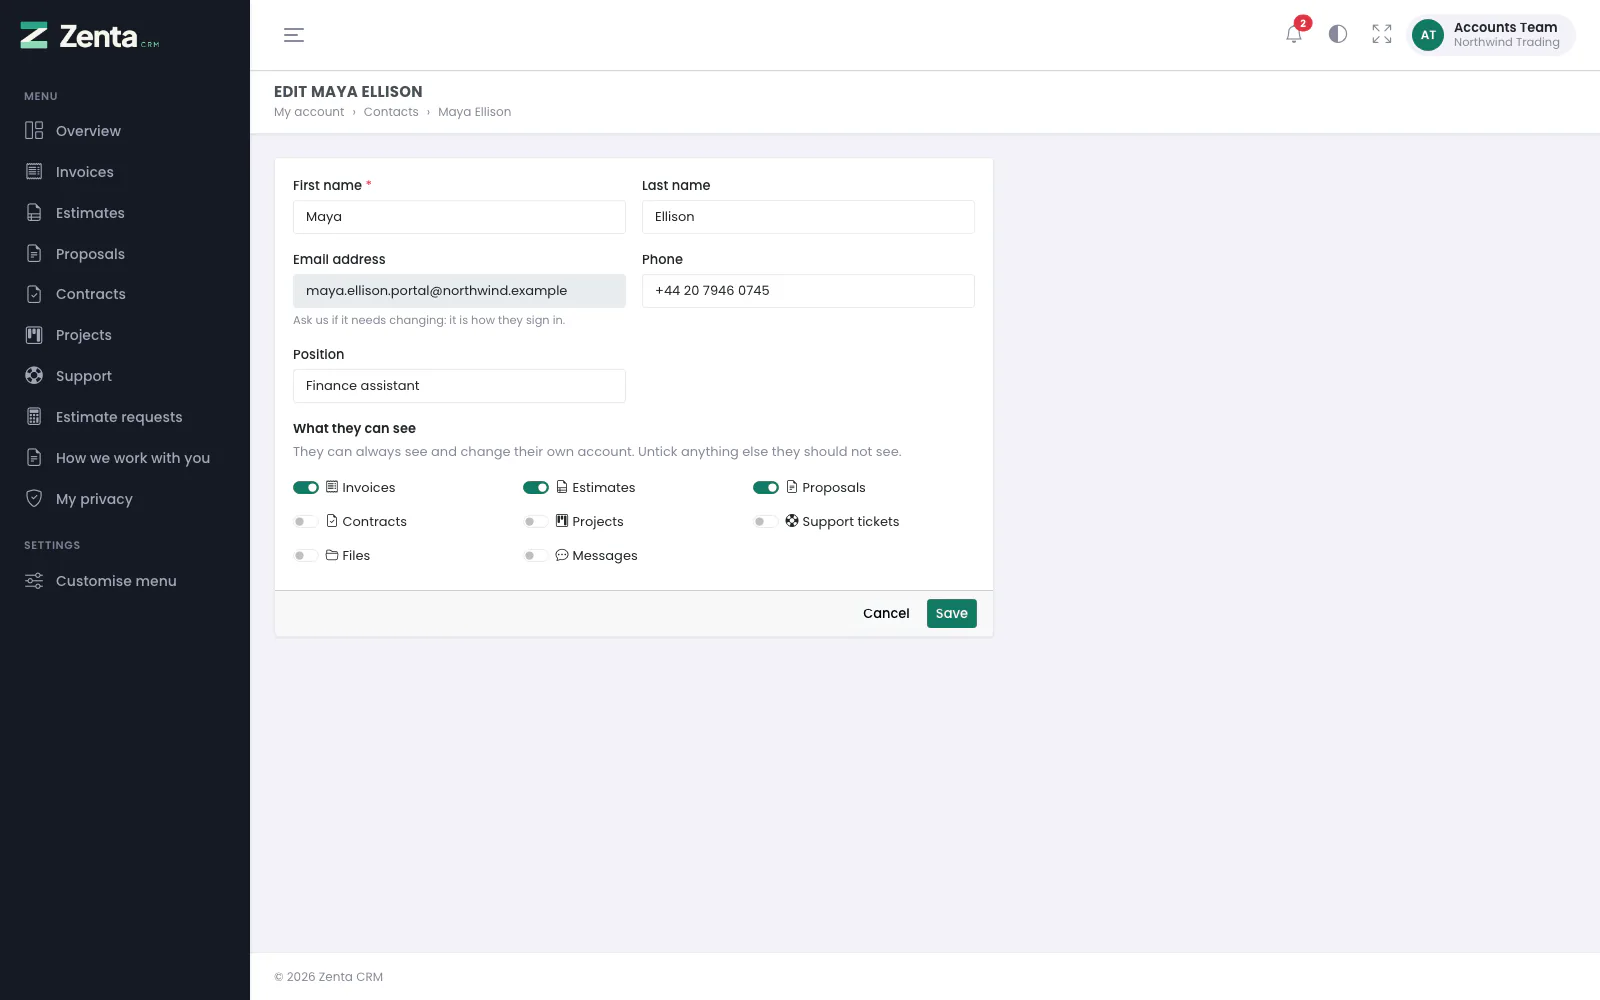
Task: Click the My privacy shield icon
Action: (34, 498)
